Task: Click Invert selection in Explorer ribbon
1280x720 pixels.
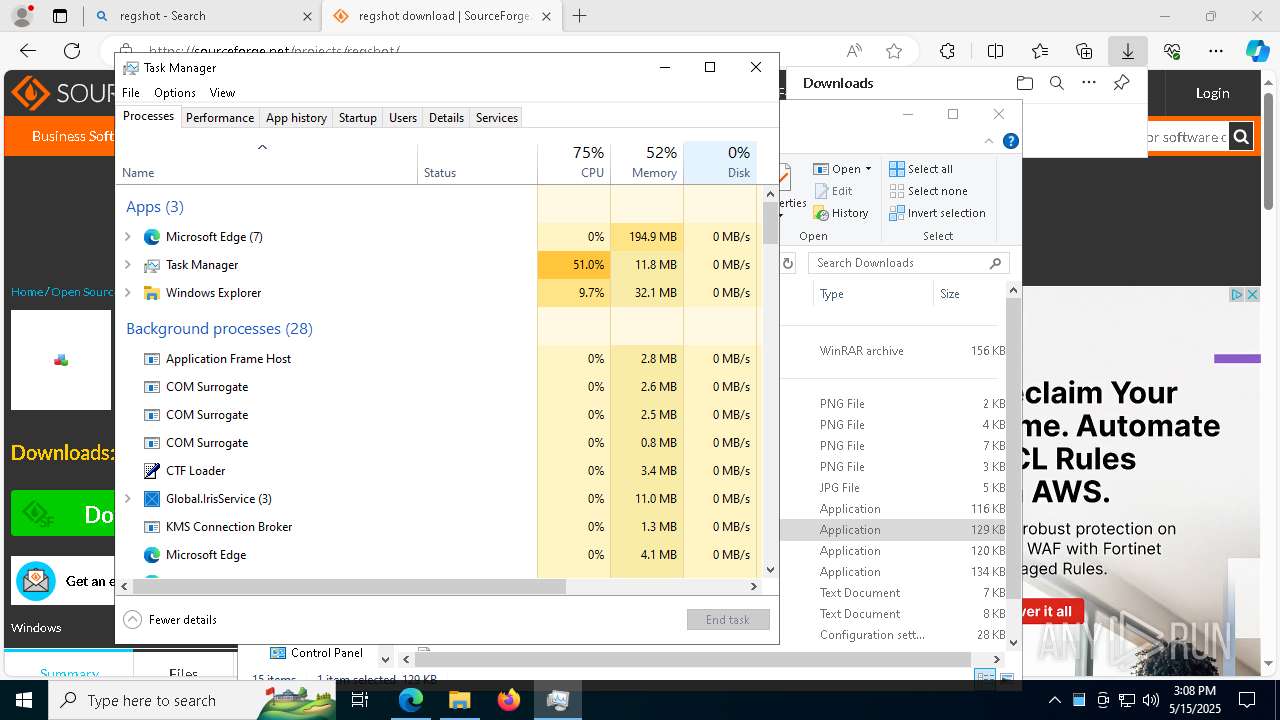Action: [937, 213]
